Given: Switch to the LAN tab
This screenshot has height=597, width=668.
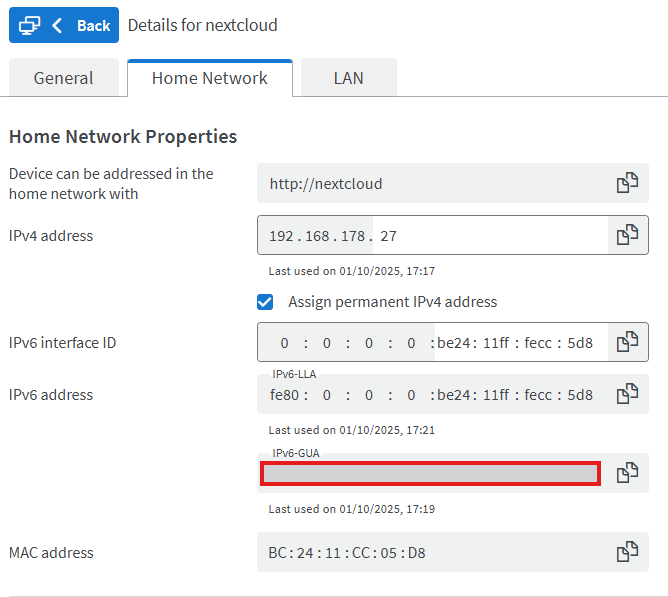Looking at the screenshot, I should (x=348, y=78).
